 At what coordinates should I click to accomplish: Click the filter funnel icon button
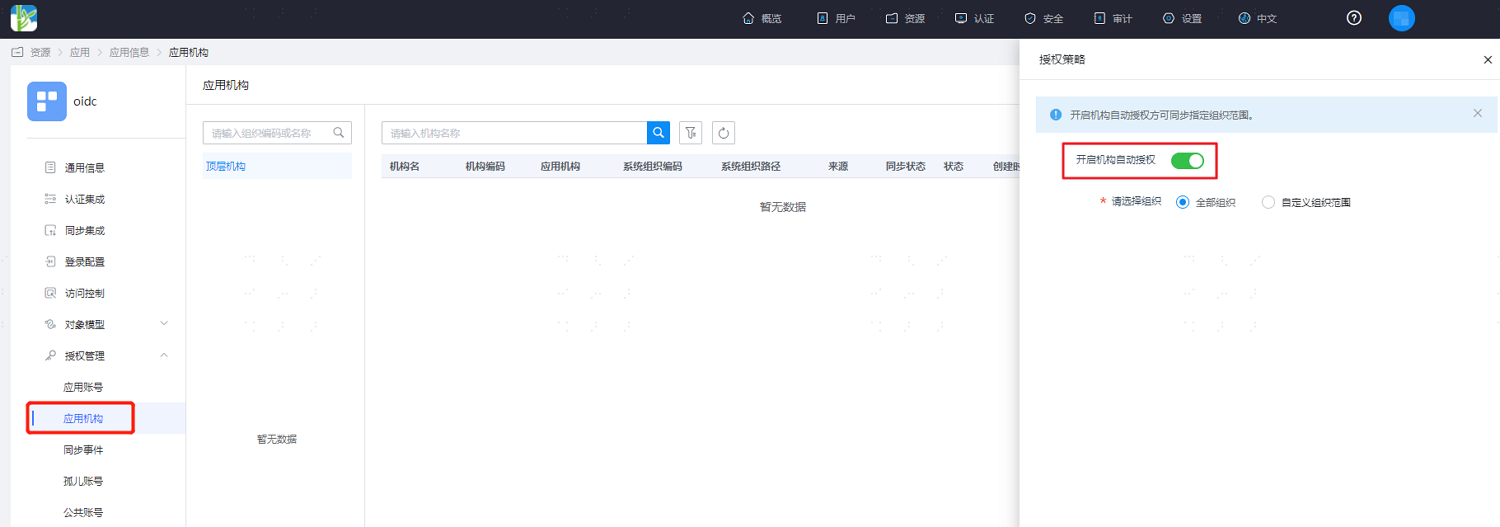click(690, 132)
